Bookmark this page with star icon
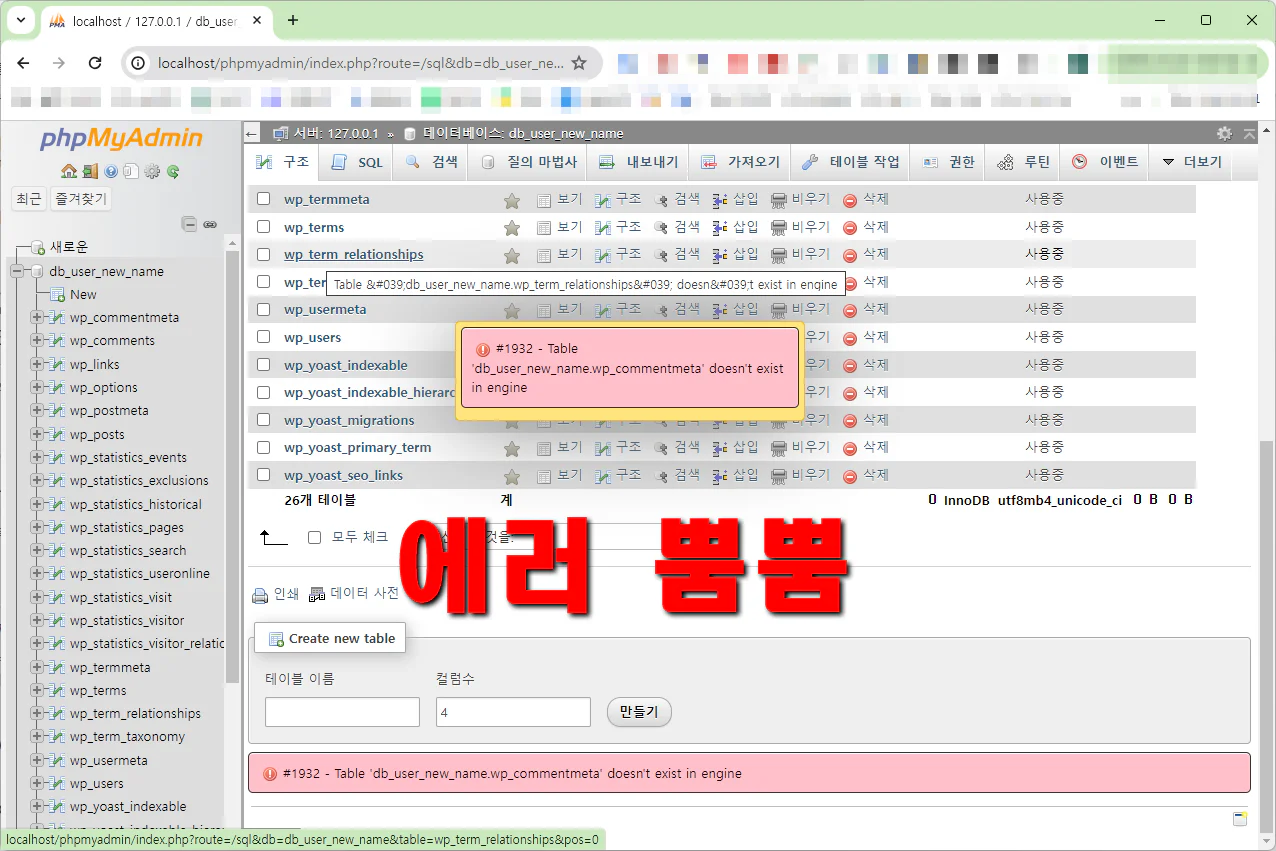 578,63
